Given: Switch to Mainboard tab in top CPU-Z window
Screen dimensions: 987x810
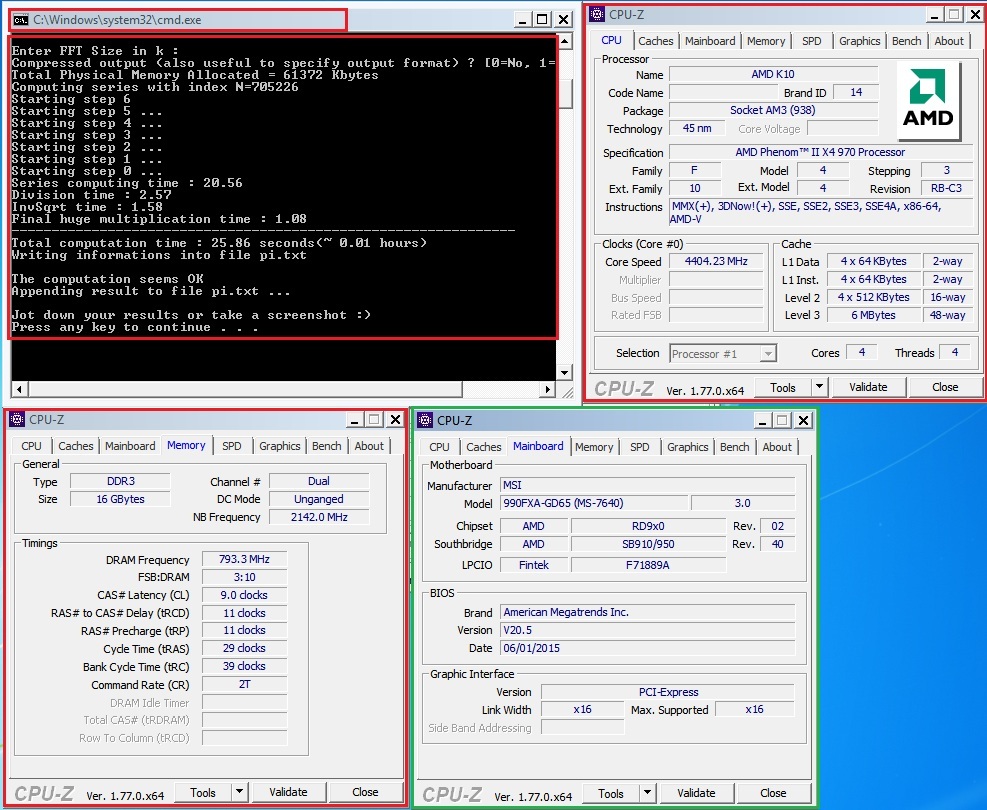Looking at the screenshot, I should [709, 41].
